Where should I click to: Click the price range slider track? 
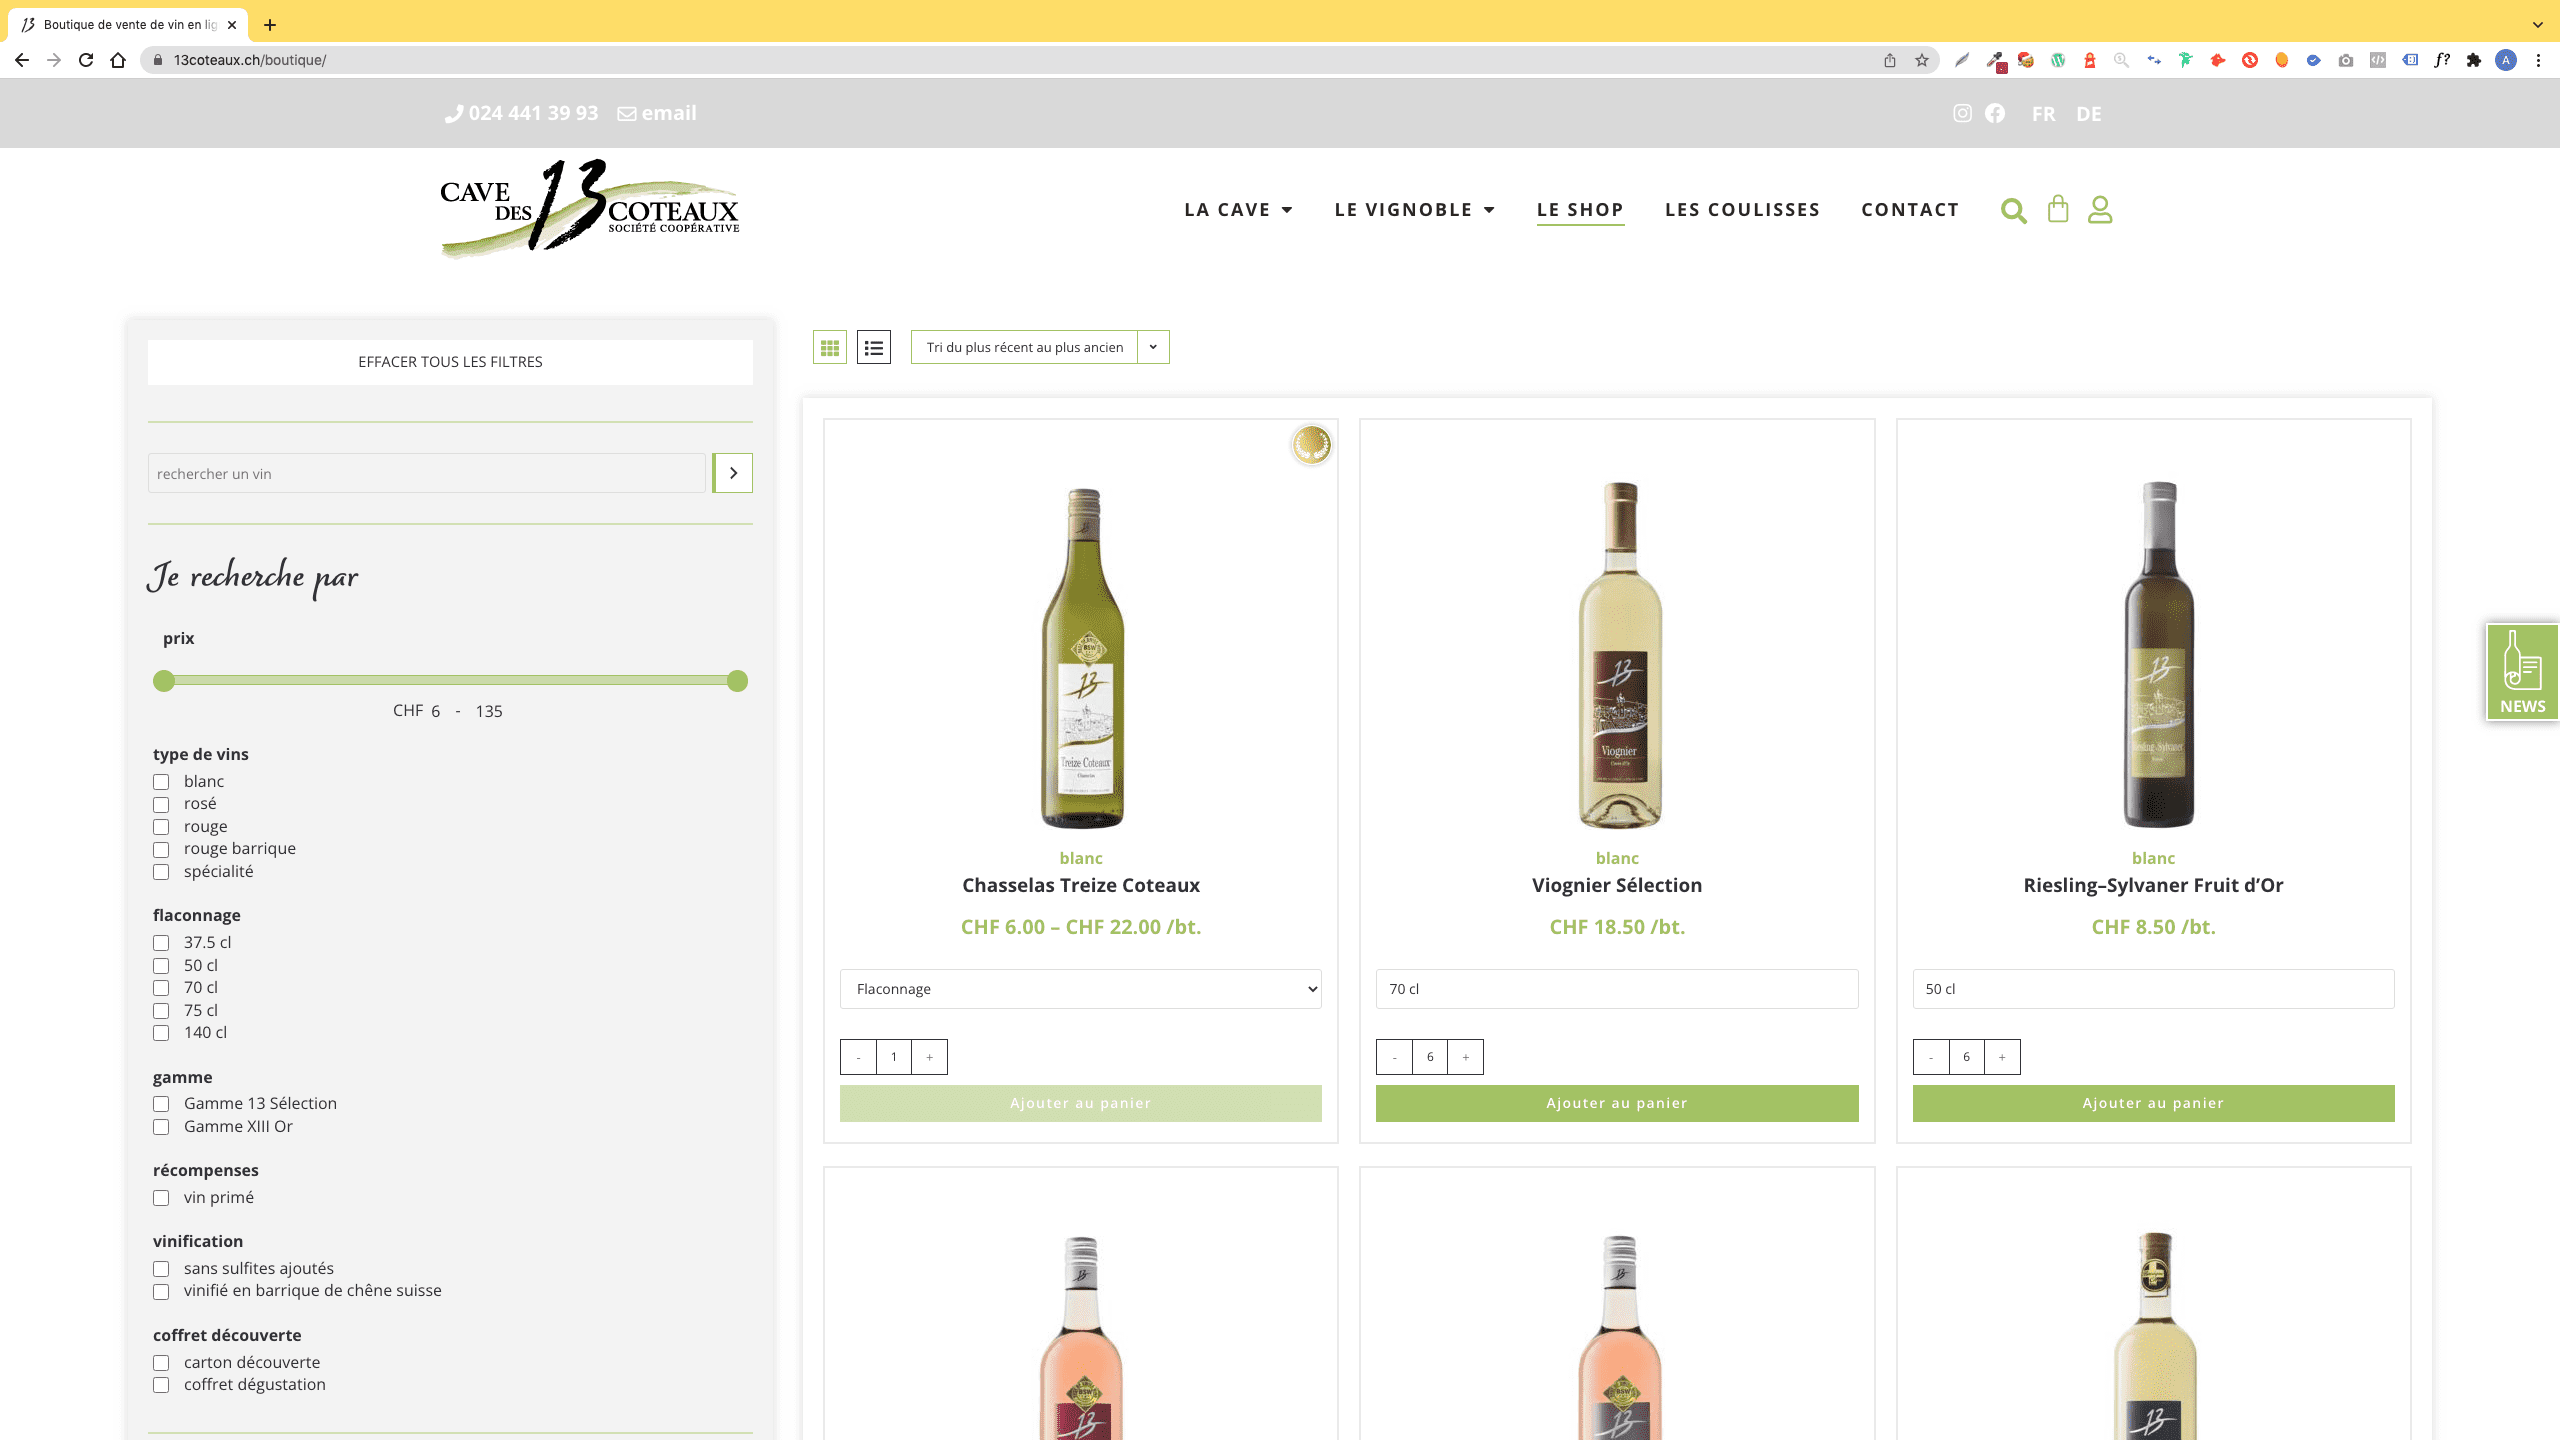click(450, 681)
